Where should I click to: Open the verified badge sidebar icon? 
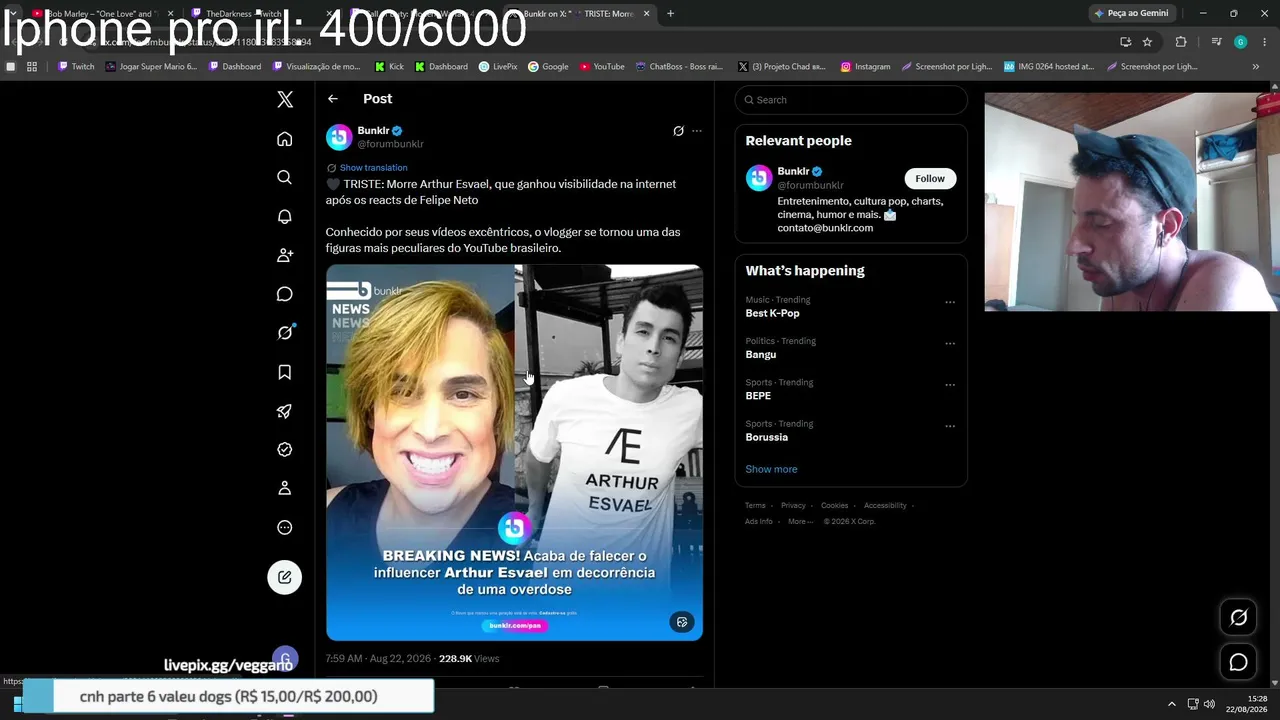[x=285, y=450]
